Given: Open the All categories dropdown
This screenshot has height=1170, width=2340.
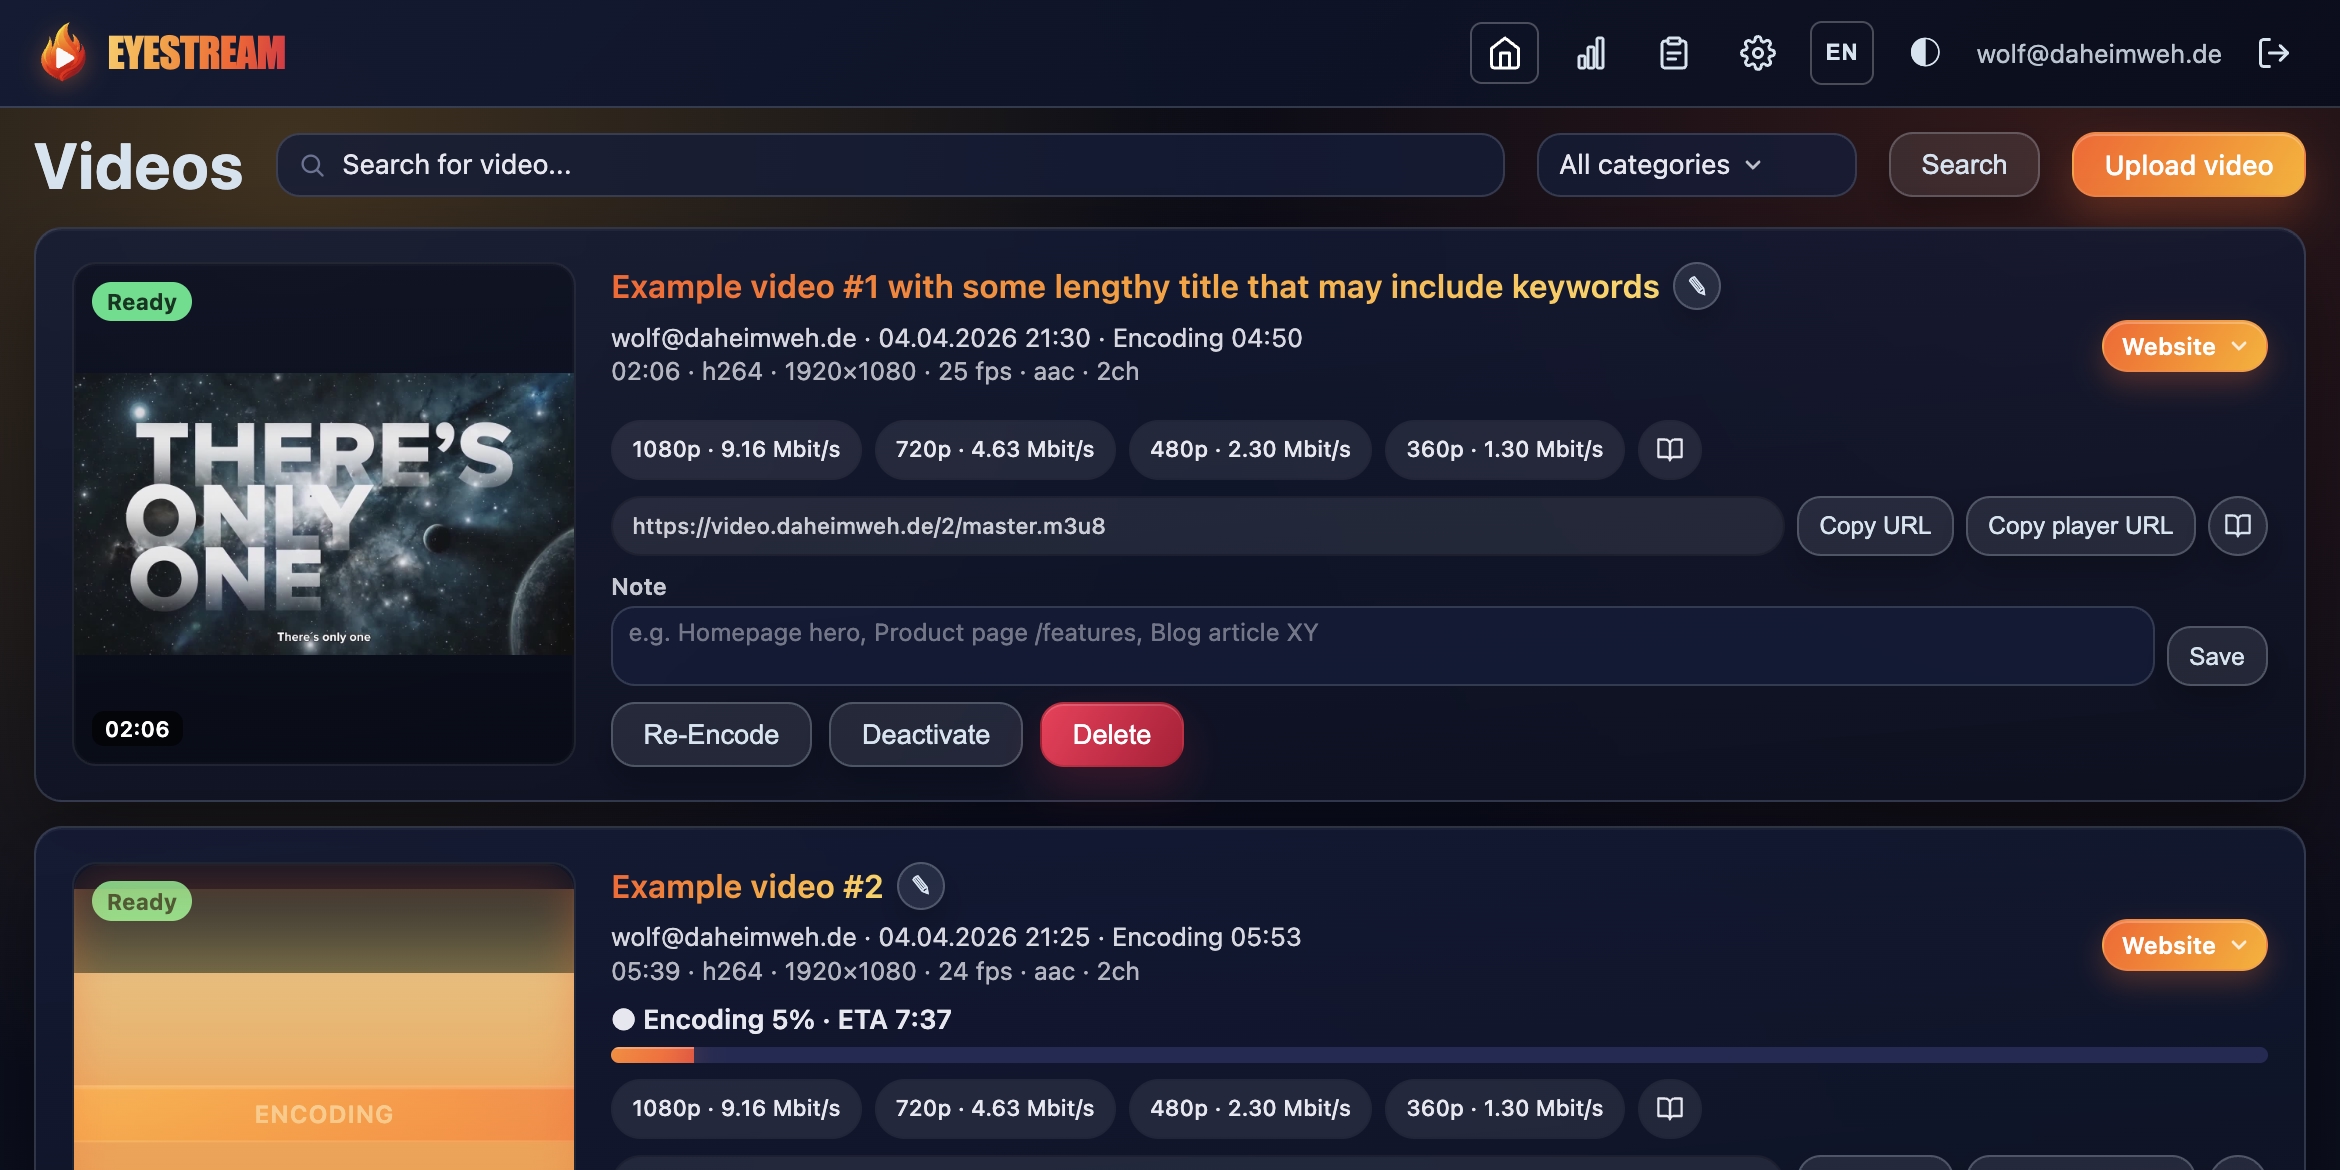Looking at the screenshot, I should [1695, 164].
